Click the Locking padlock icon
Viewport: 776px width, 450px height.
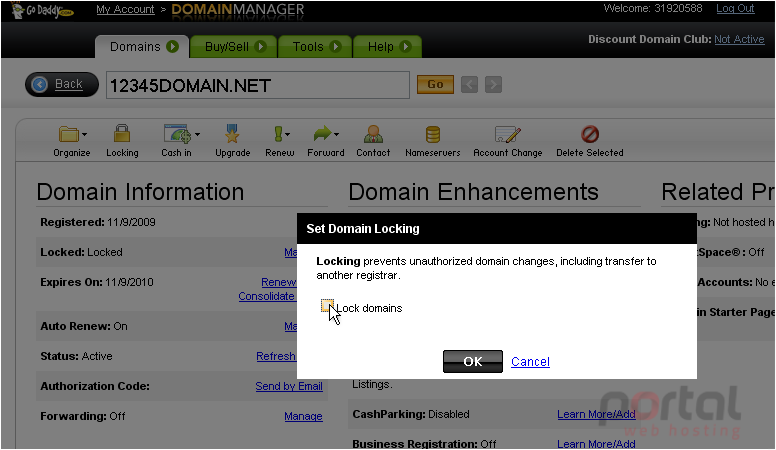click(x=122, y=134)
